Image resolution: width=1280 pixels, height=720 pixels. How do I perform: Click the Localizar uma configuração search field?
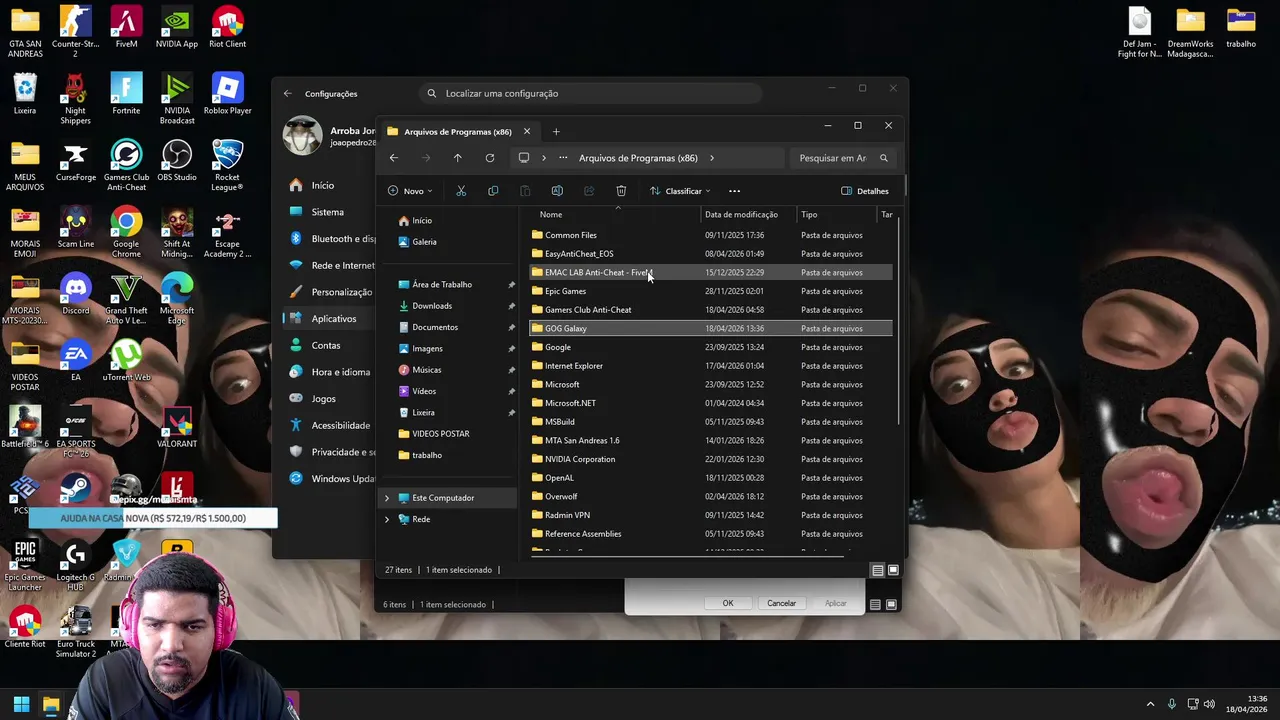click(x=590, y=93)
